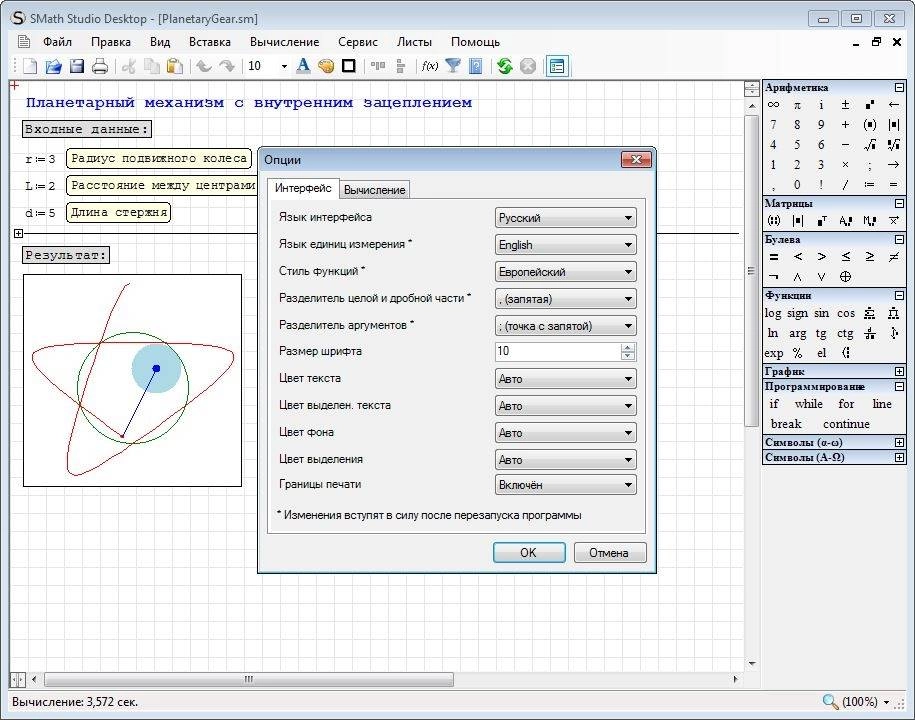Insert less-than-or-equal Boolean operator
915x720 pixels.
click(x=845, y=257)
